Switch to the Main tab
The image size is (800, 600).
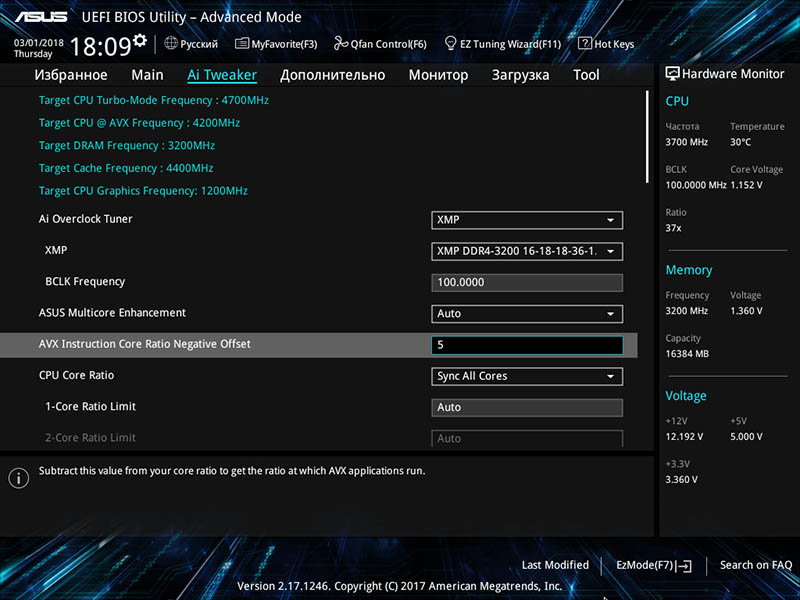pos(147,75)
